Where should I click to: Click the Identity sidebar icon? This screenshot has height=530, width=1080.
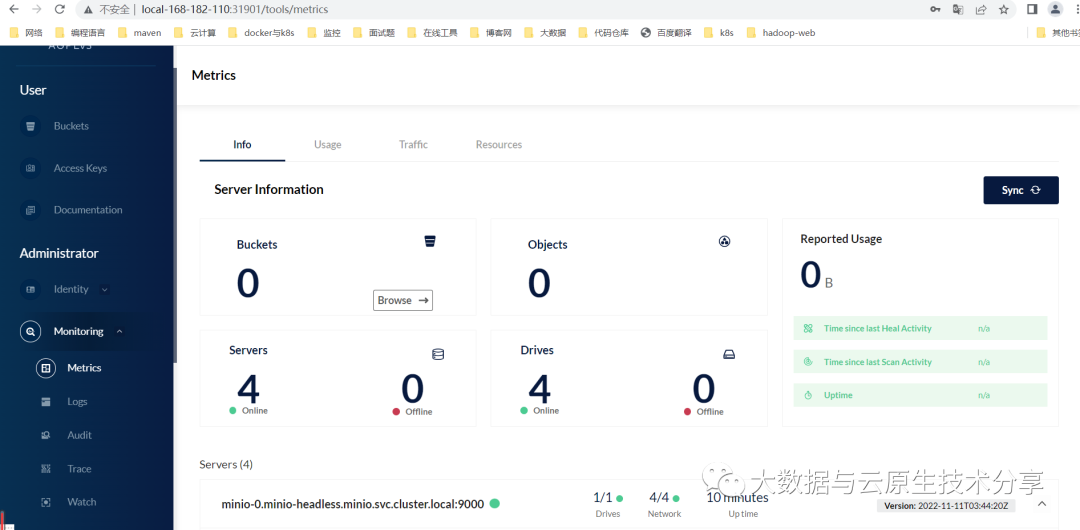[30, 289]
